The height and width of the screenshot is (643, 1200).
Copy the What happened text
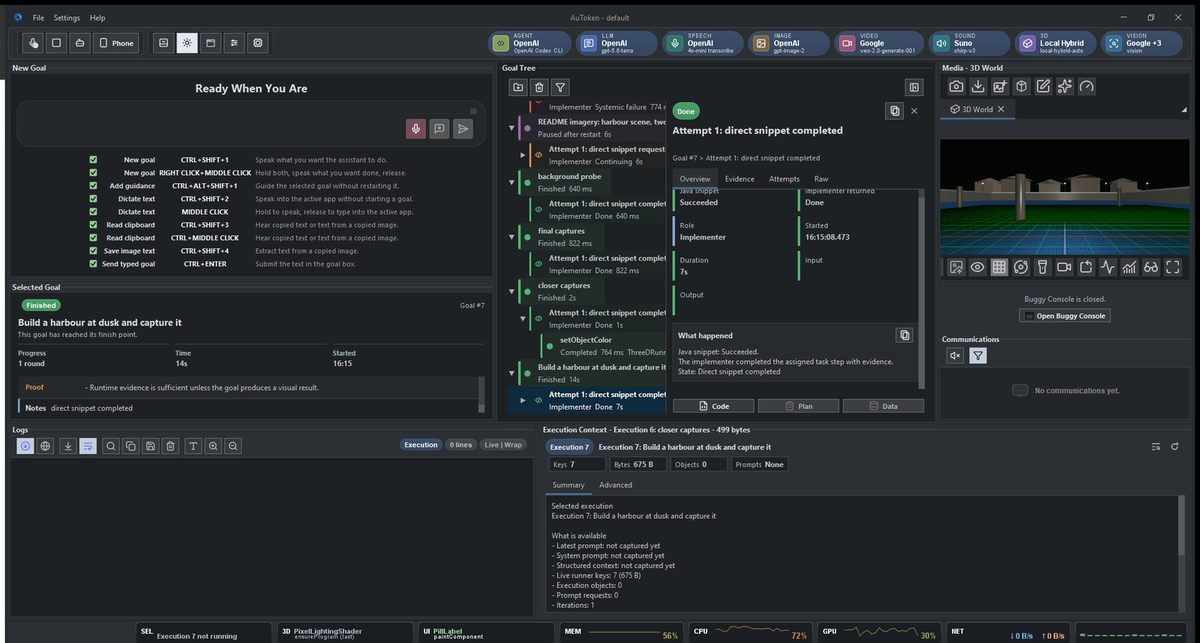[x=904, y=335]
